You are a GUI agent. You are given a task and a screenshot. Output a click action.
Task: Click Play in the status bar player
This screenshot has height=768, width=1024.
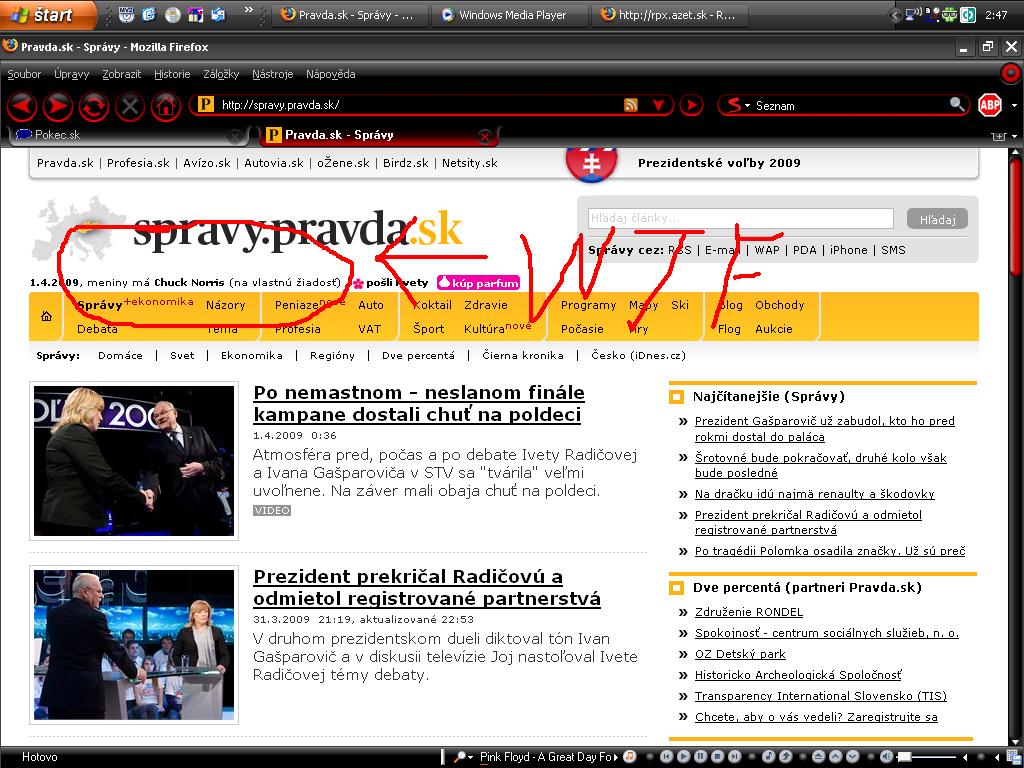(683, 756)
